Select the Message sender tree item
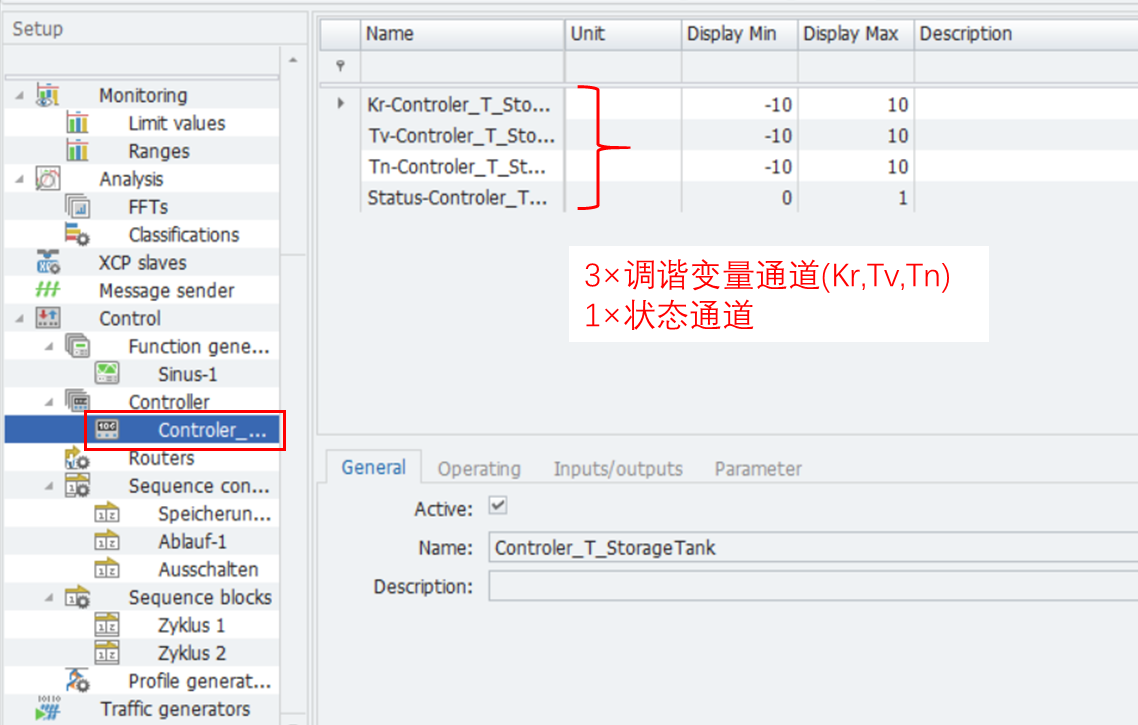 pos(166,290)
